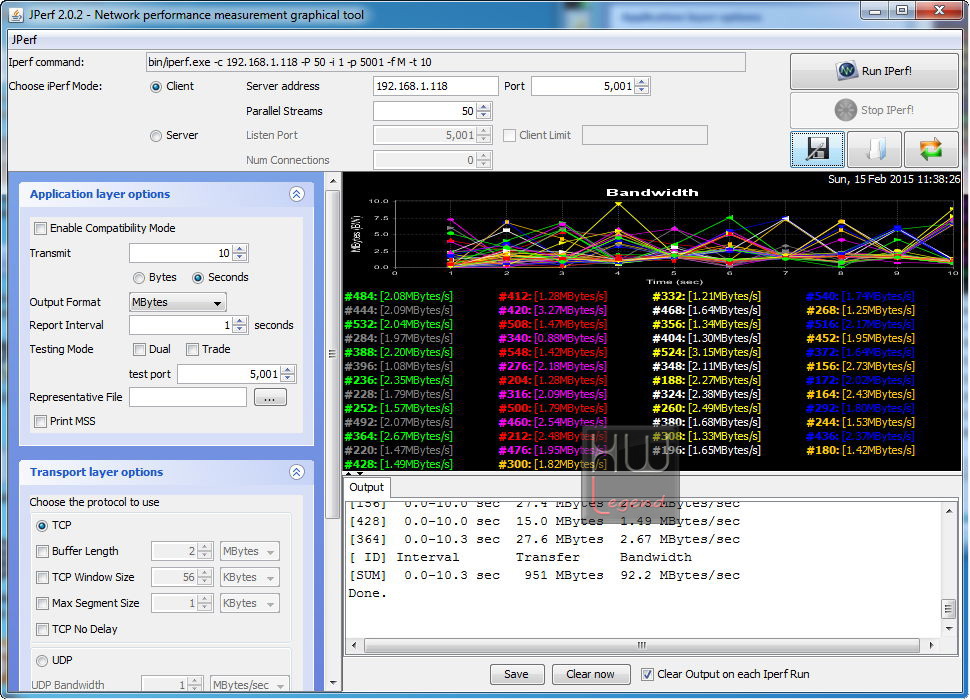Open the Output Format dropdown
This screenshot has width=970, height=700.
[178, 302]
